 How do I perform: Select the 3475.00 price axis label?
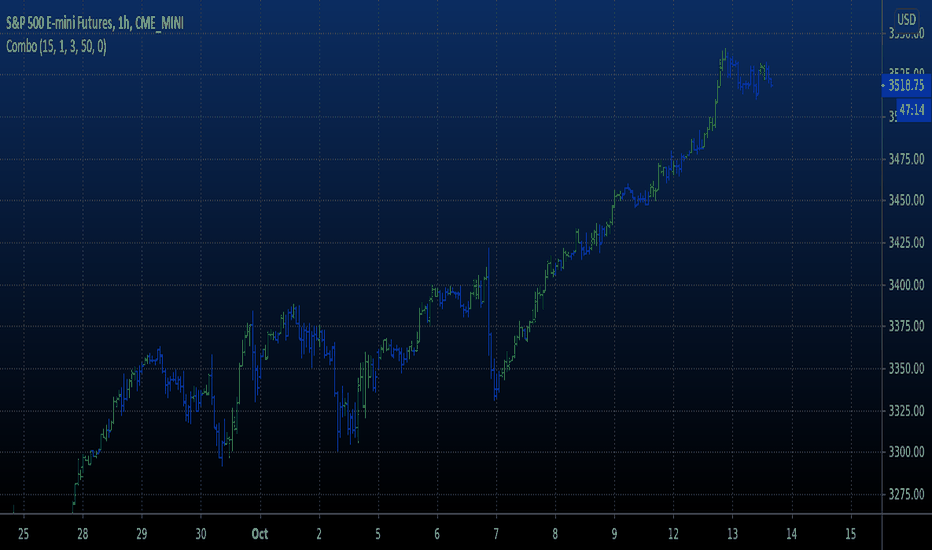906,159
